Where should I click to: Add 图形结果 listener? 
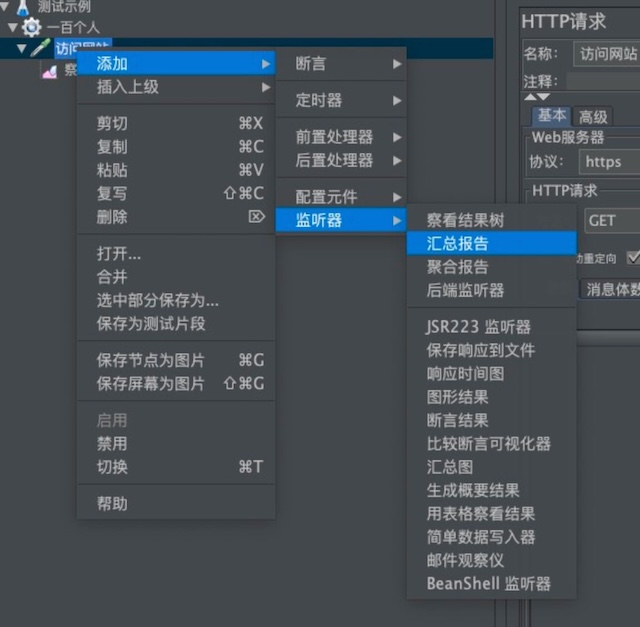(x=492, y=397)
